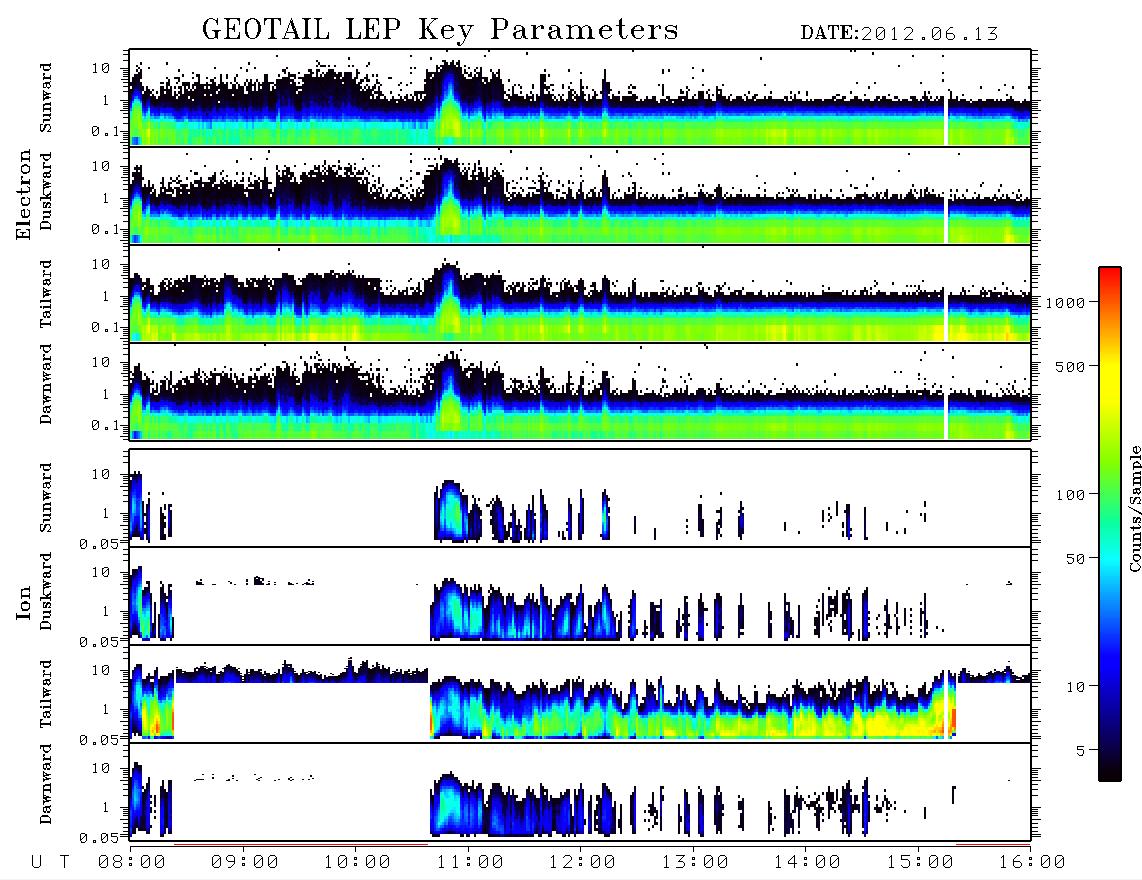Click the vertical "Electron" group label
The height and width of the screenshot is (880, 1142).
pos(24,194)
